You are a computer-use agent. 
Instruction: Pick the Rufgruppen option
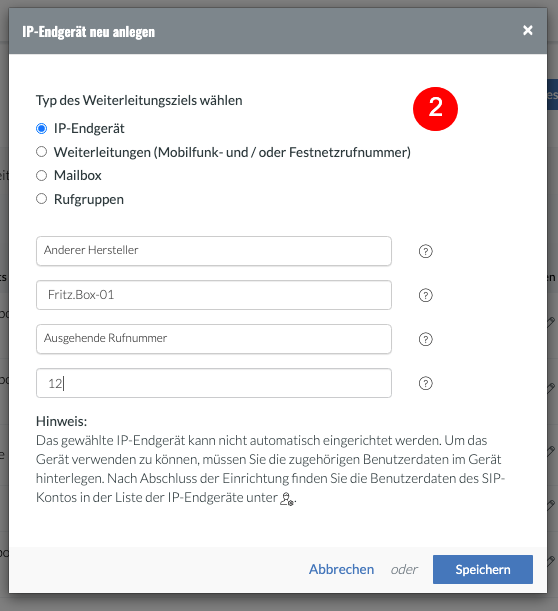pos(41,199)
